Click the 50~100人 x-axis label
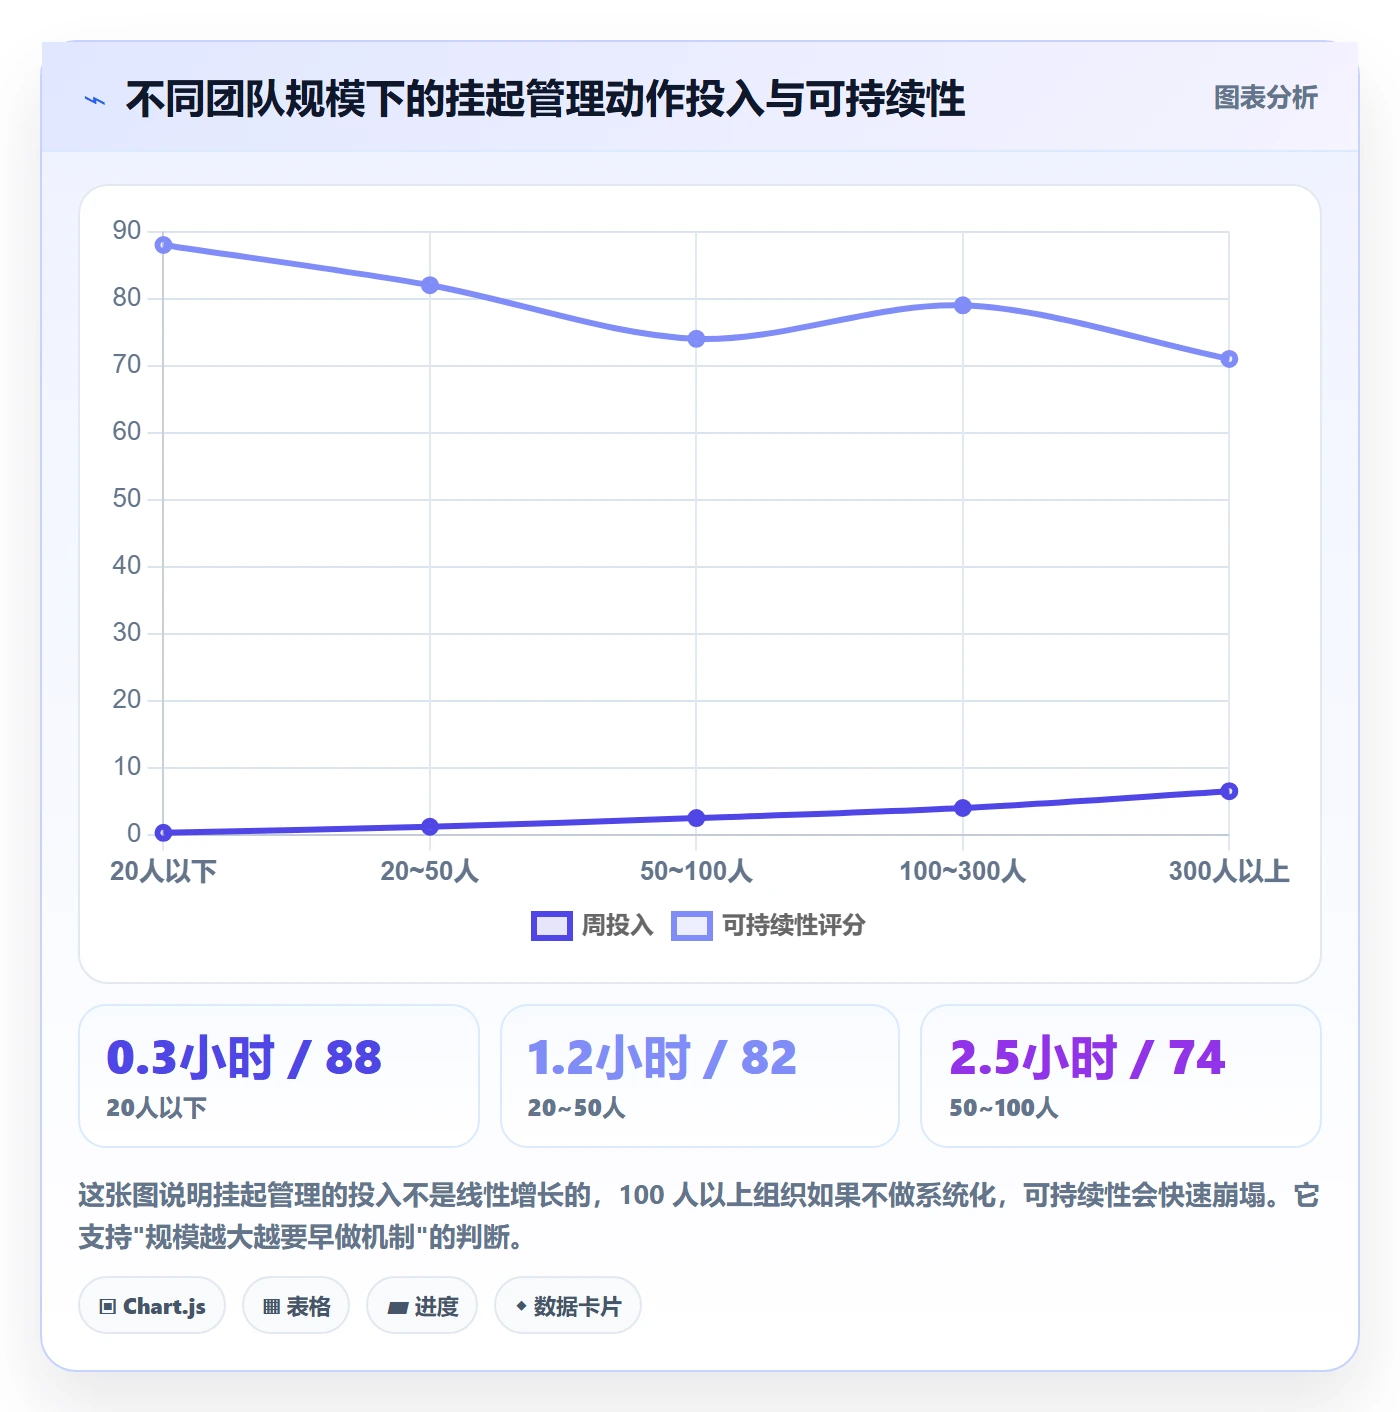 (696, 871)
